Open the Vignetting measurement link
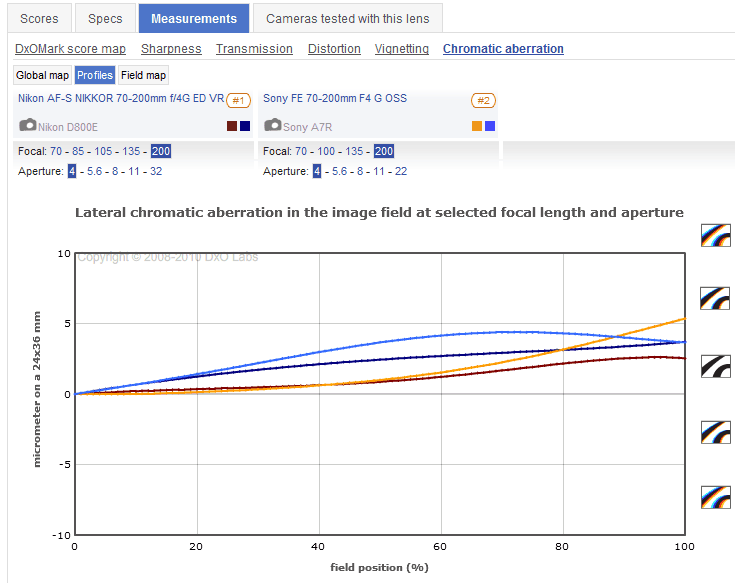 click(x=401, y=48)
